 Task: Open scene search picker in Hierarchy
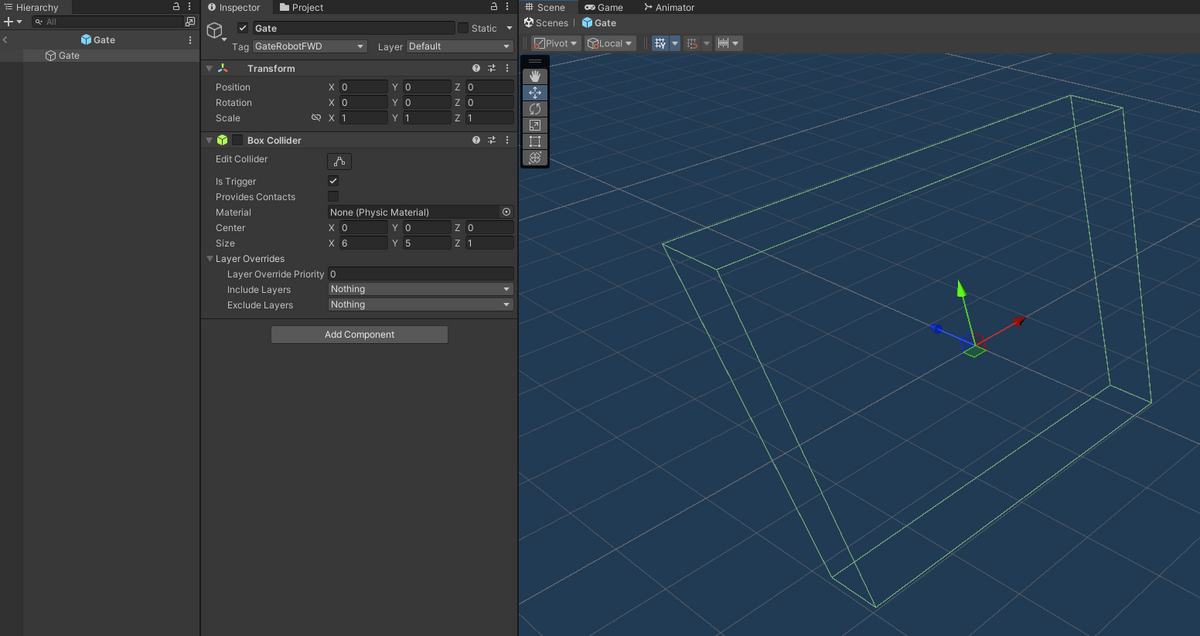coord(190,21)
